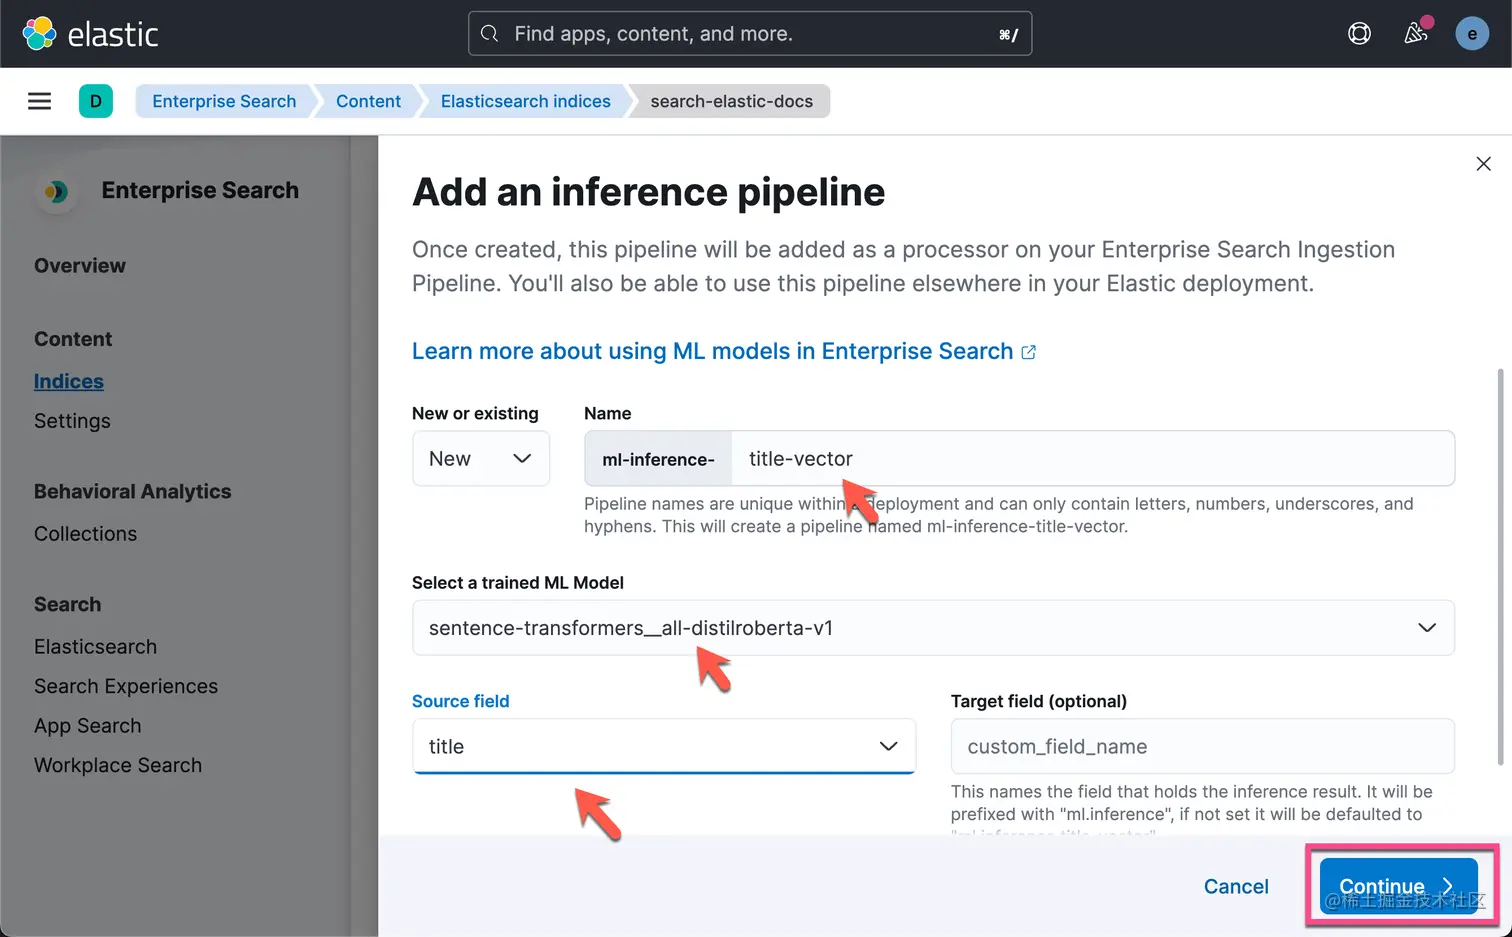Viewport: 1512px width, 937px height.
Task: Close the inference pipeline flyout
Action: 1484,164
